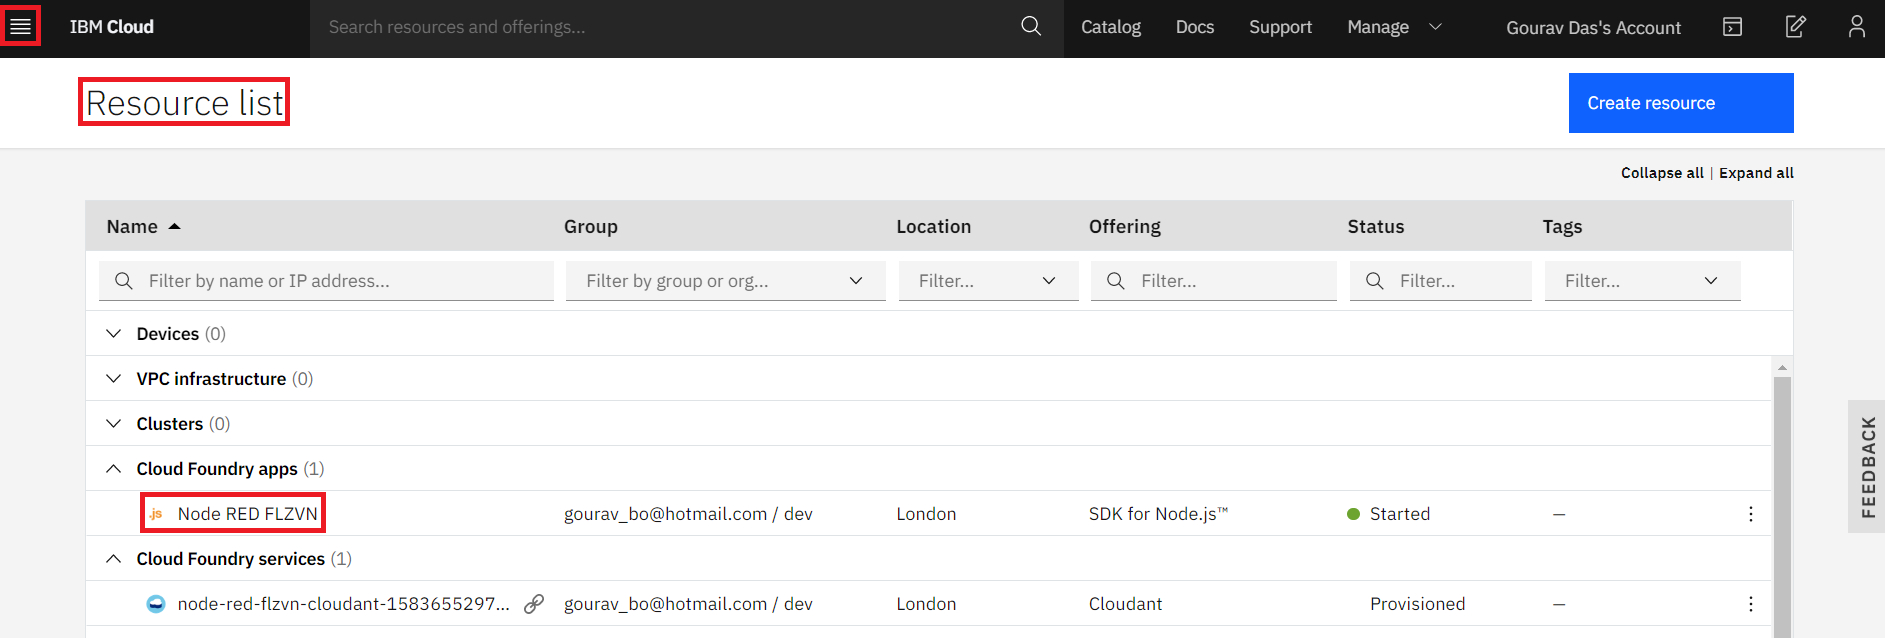Click the search magnifier icon
Screen dimensions: 1885x638
click(1031, 27)
